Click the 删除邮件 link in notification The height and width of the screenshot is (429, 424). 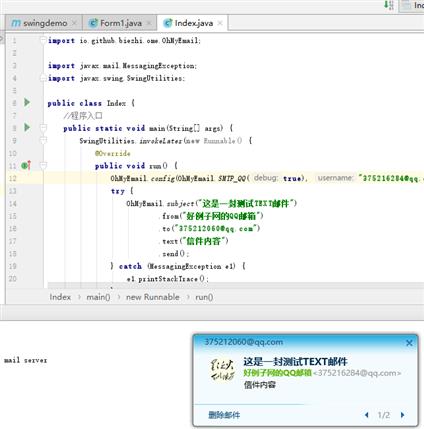pos(224,415)
